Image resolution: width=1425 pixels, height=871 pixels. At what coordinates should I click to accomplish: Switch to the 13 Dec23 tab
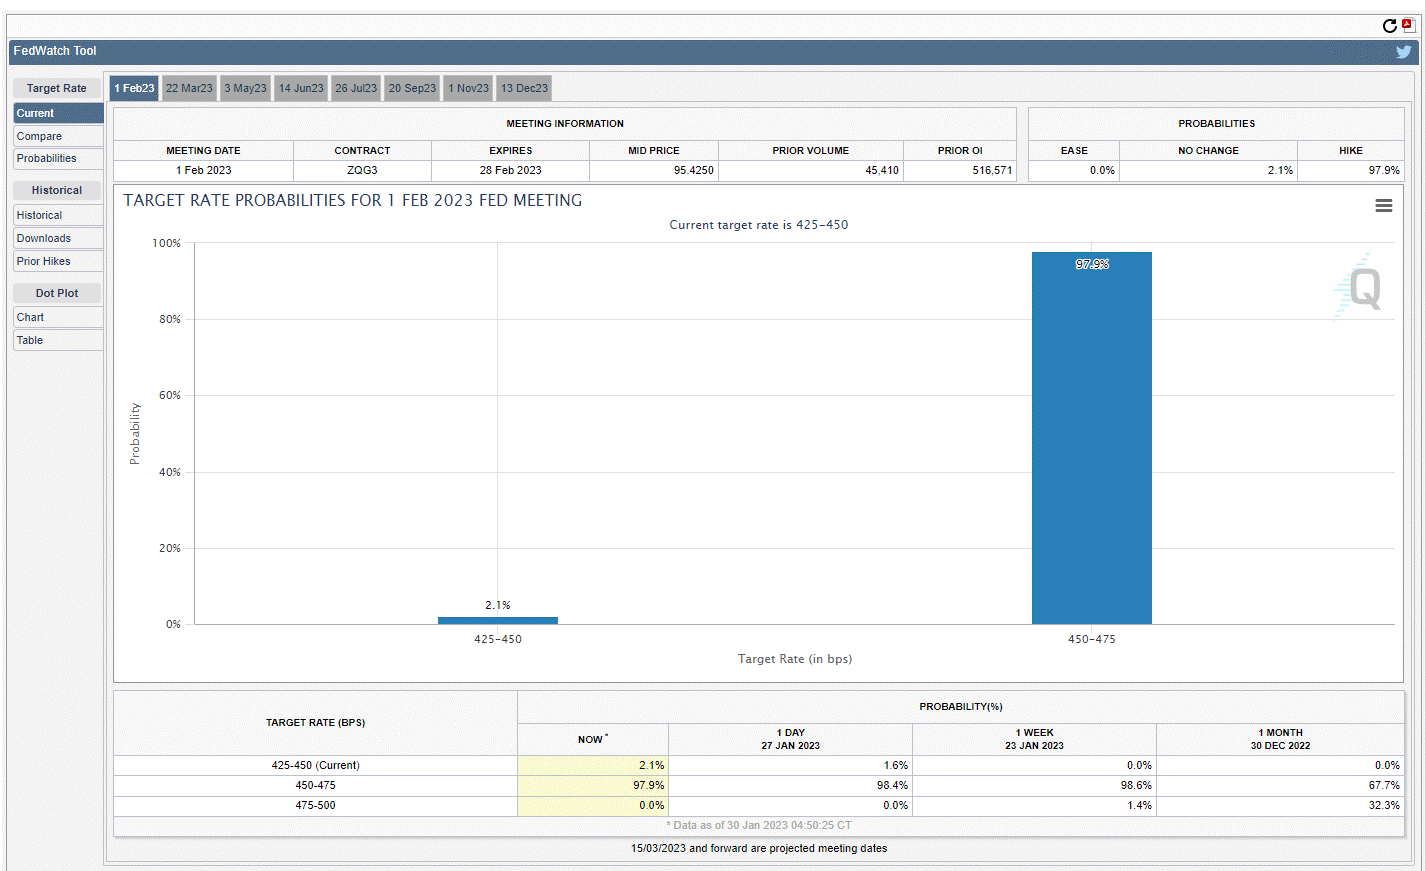[524, 88]
